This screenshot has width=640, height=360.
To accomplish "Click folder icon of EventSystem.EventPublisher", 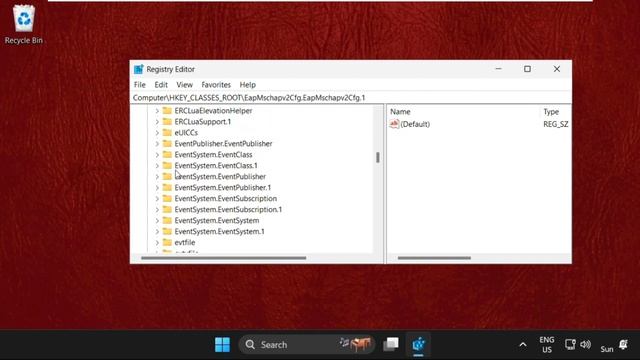I will (167, 176).
